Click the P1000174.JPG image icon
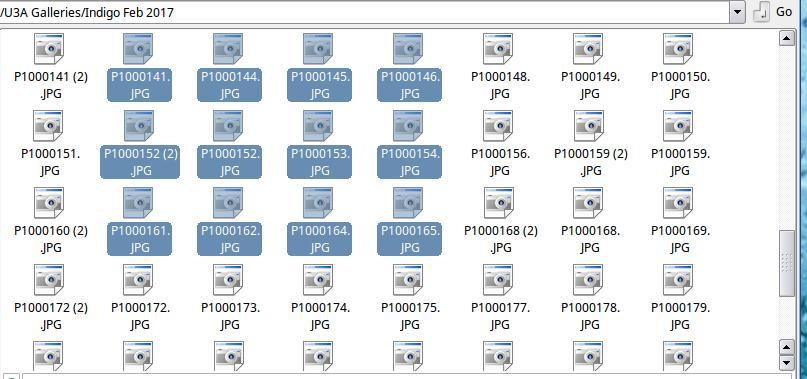Viewport: 807px width, 379px height. point(319,280)
